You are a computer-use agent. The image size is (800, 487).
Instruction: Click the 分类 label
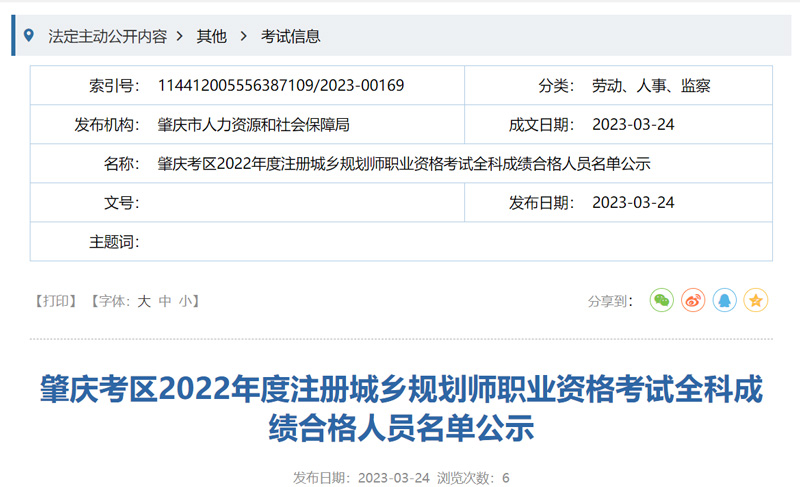pyautogui.click(x=556, y=85)
